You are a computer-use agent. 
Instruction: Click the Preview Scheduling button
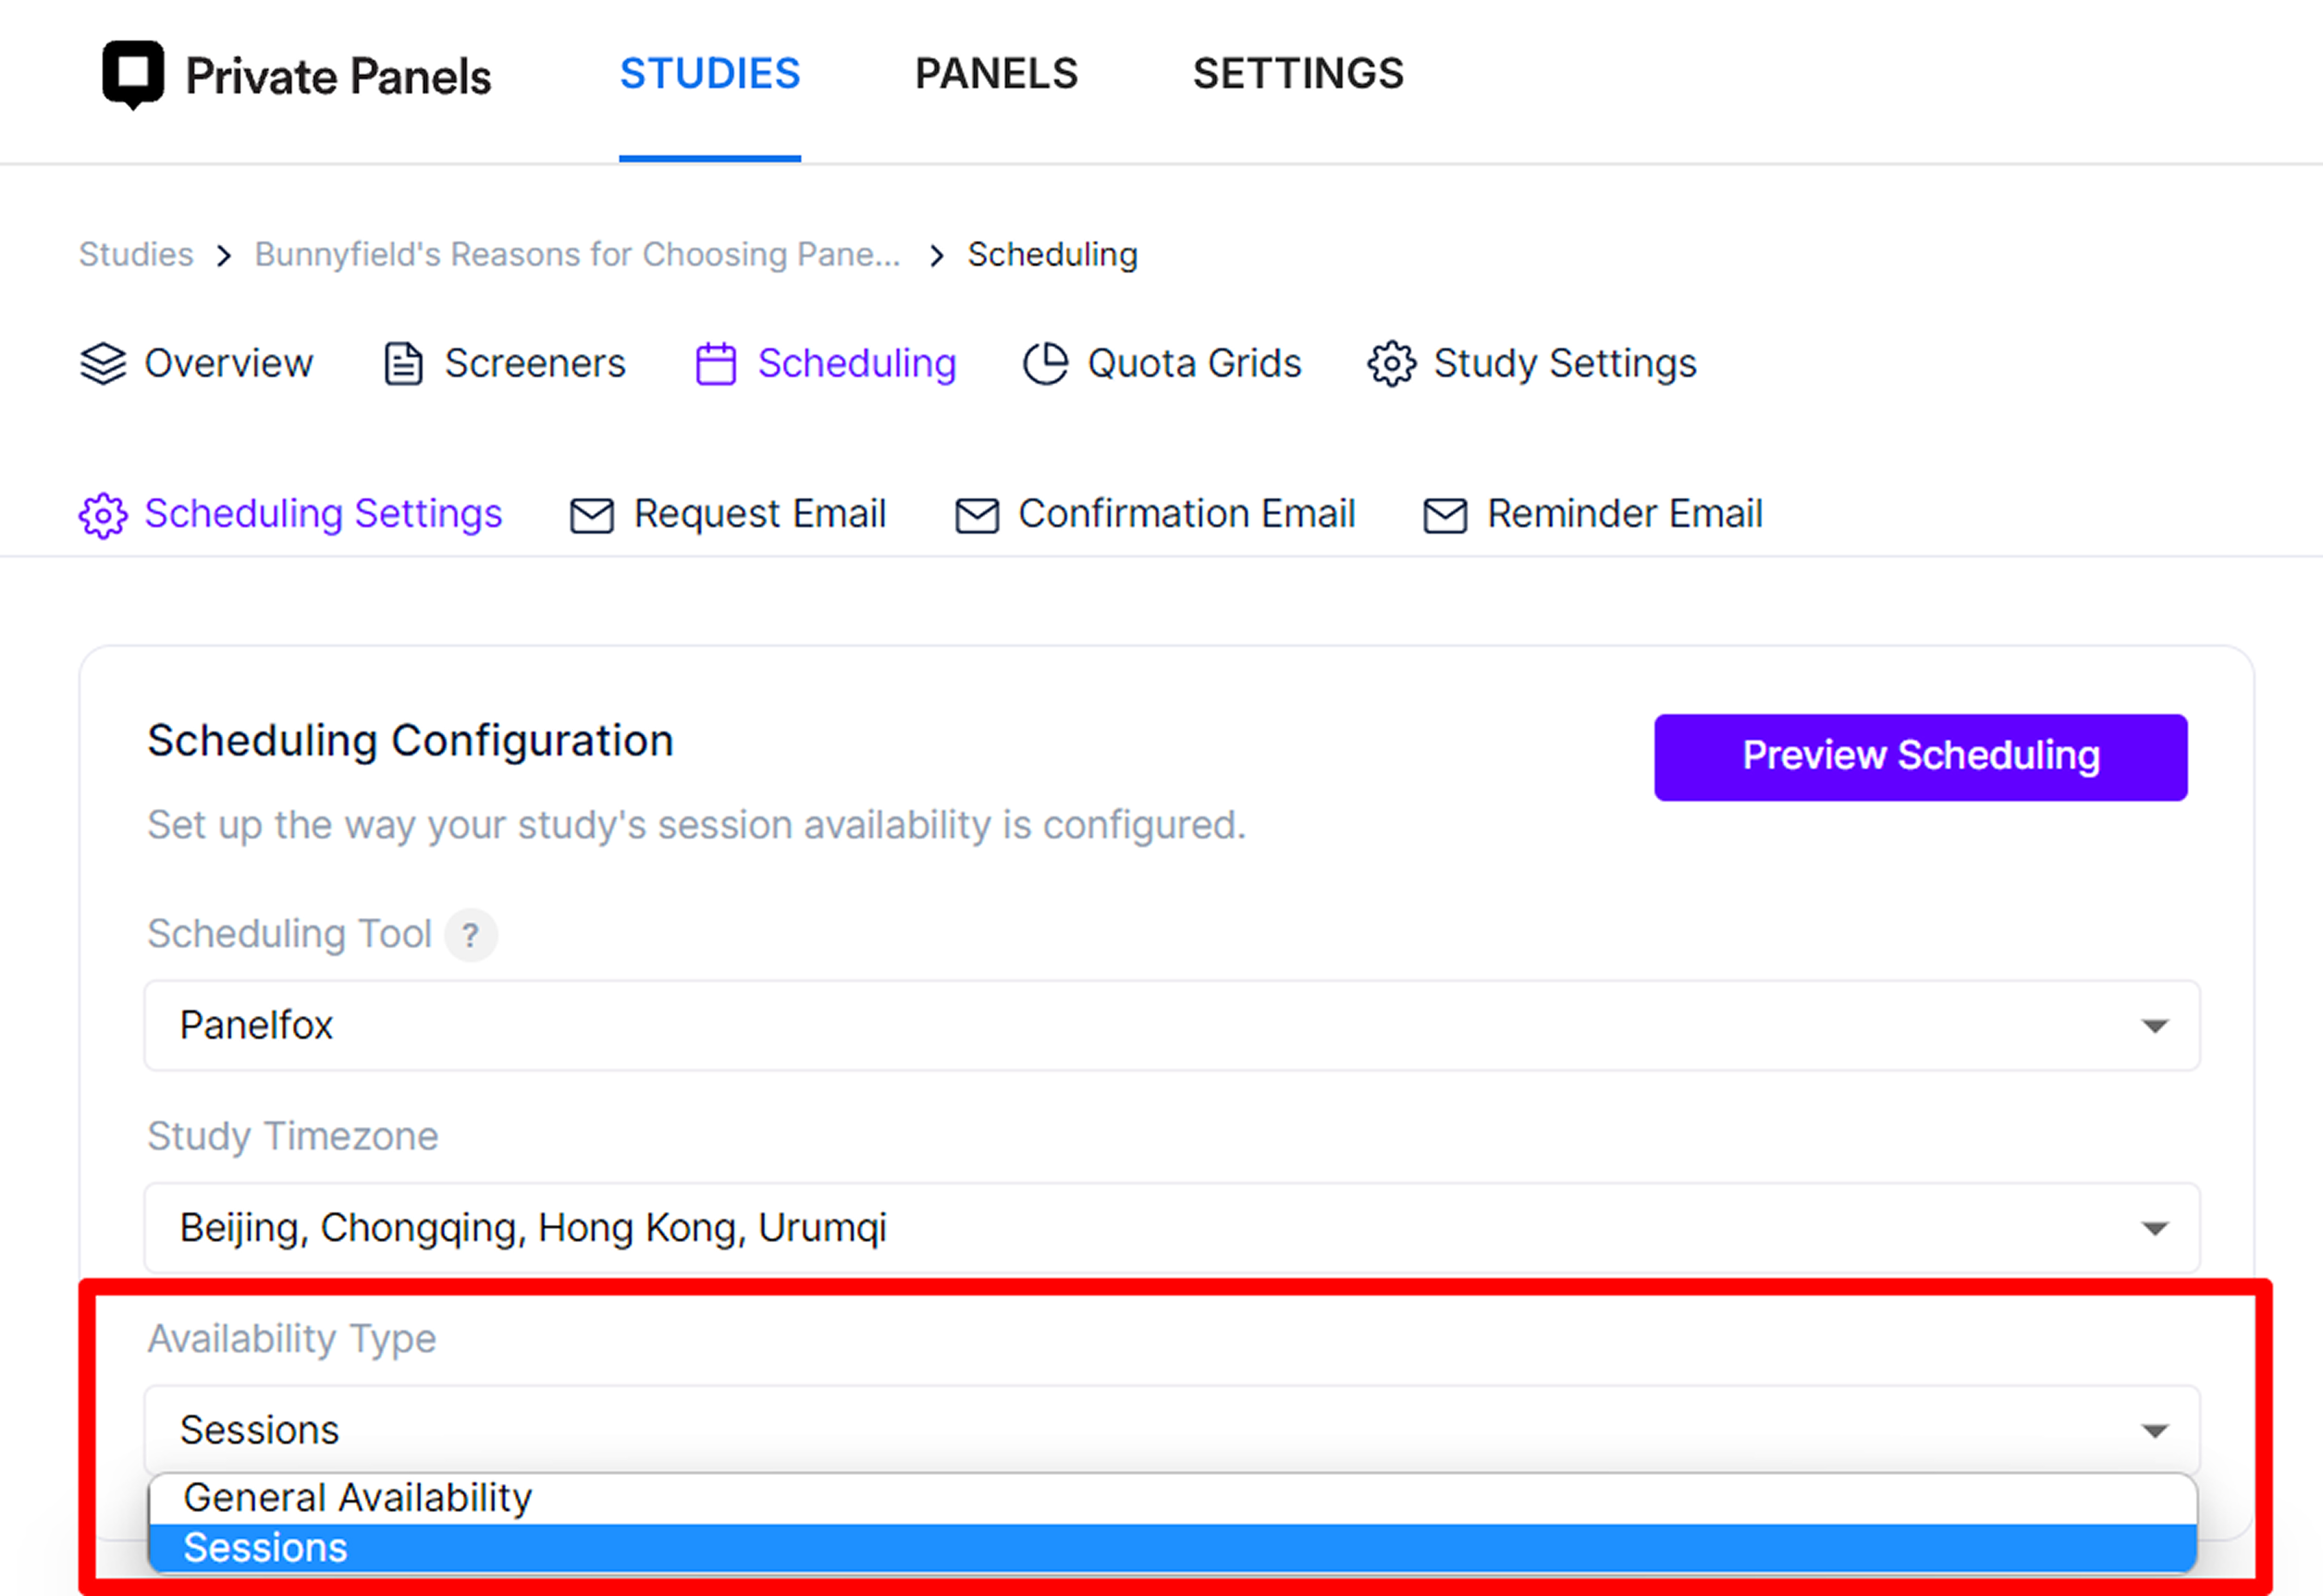click(x=1920, y=757)
